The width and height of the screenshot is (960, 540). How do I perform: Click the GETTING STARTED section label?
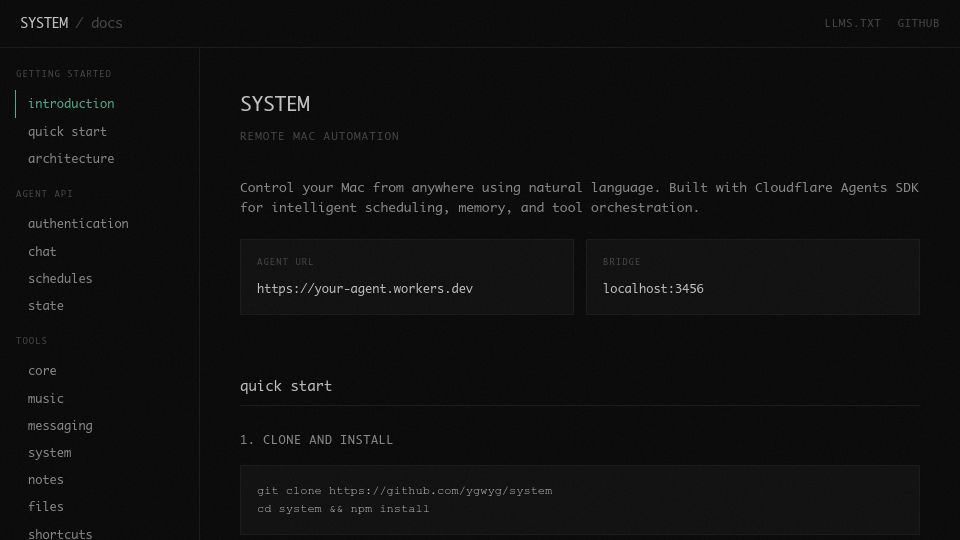click(x=64, y=74)
